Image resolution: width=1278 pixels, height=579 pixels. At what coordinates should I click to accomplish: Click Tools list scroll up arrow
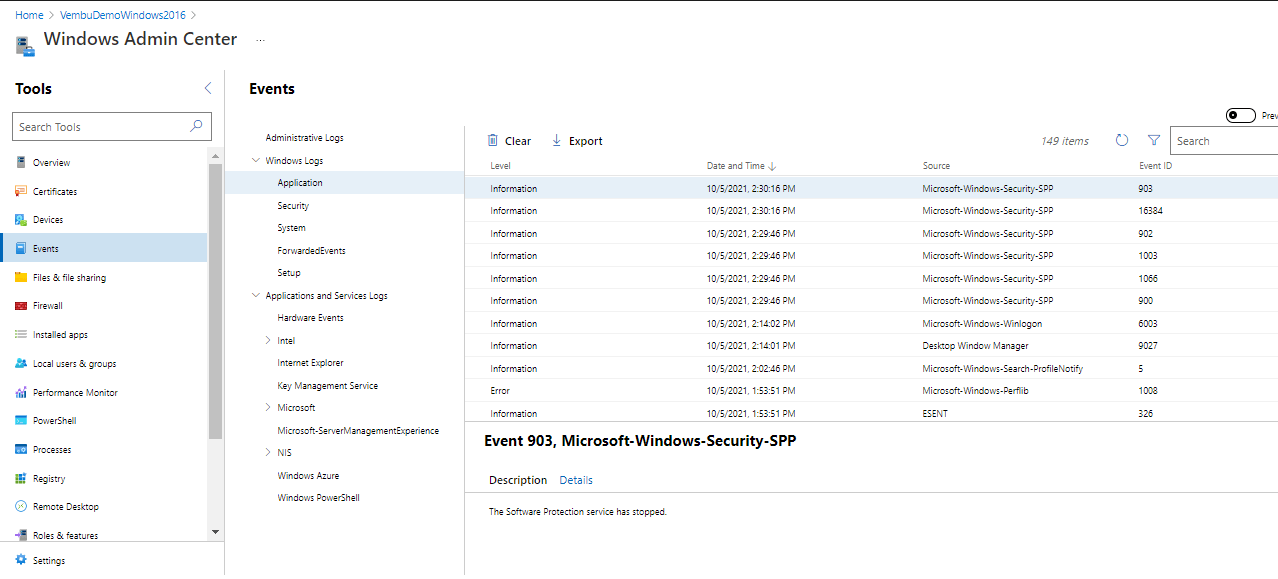tap(215, 156)
